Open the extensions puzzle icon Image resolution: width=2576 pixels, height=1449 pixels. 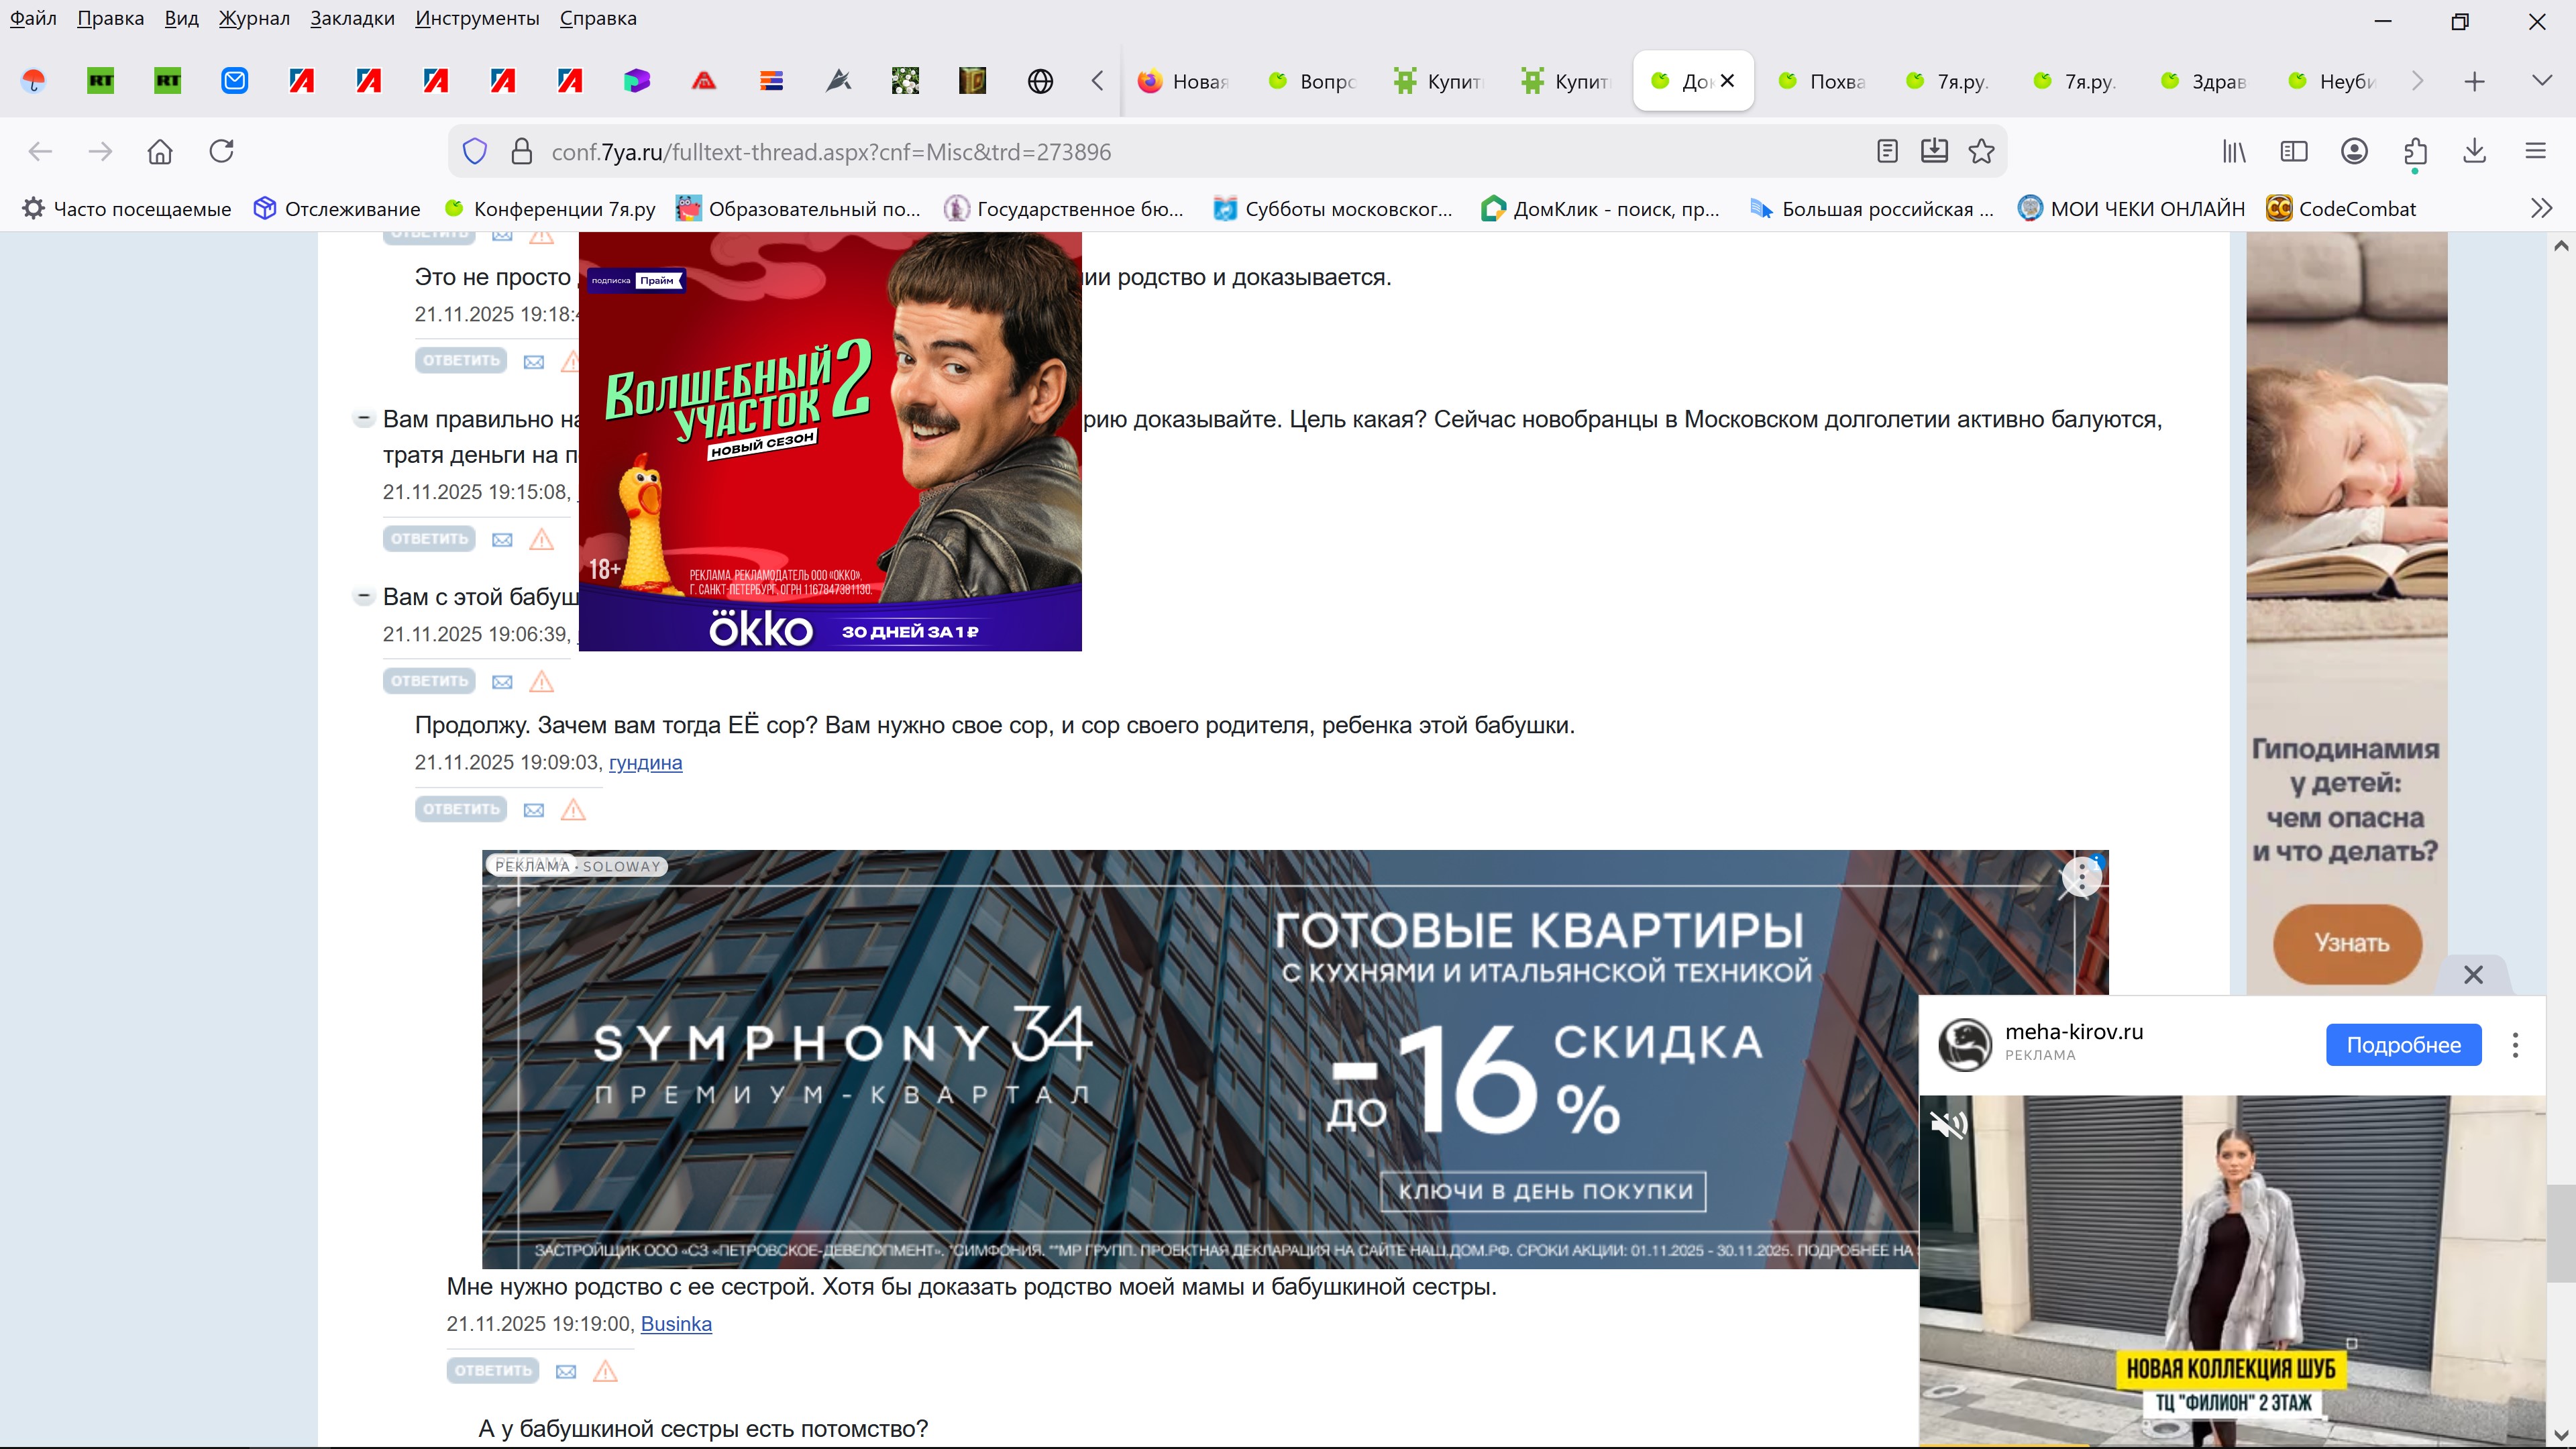(2415, 151)
